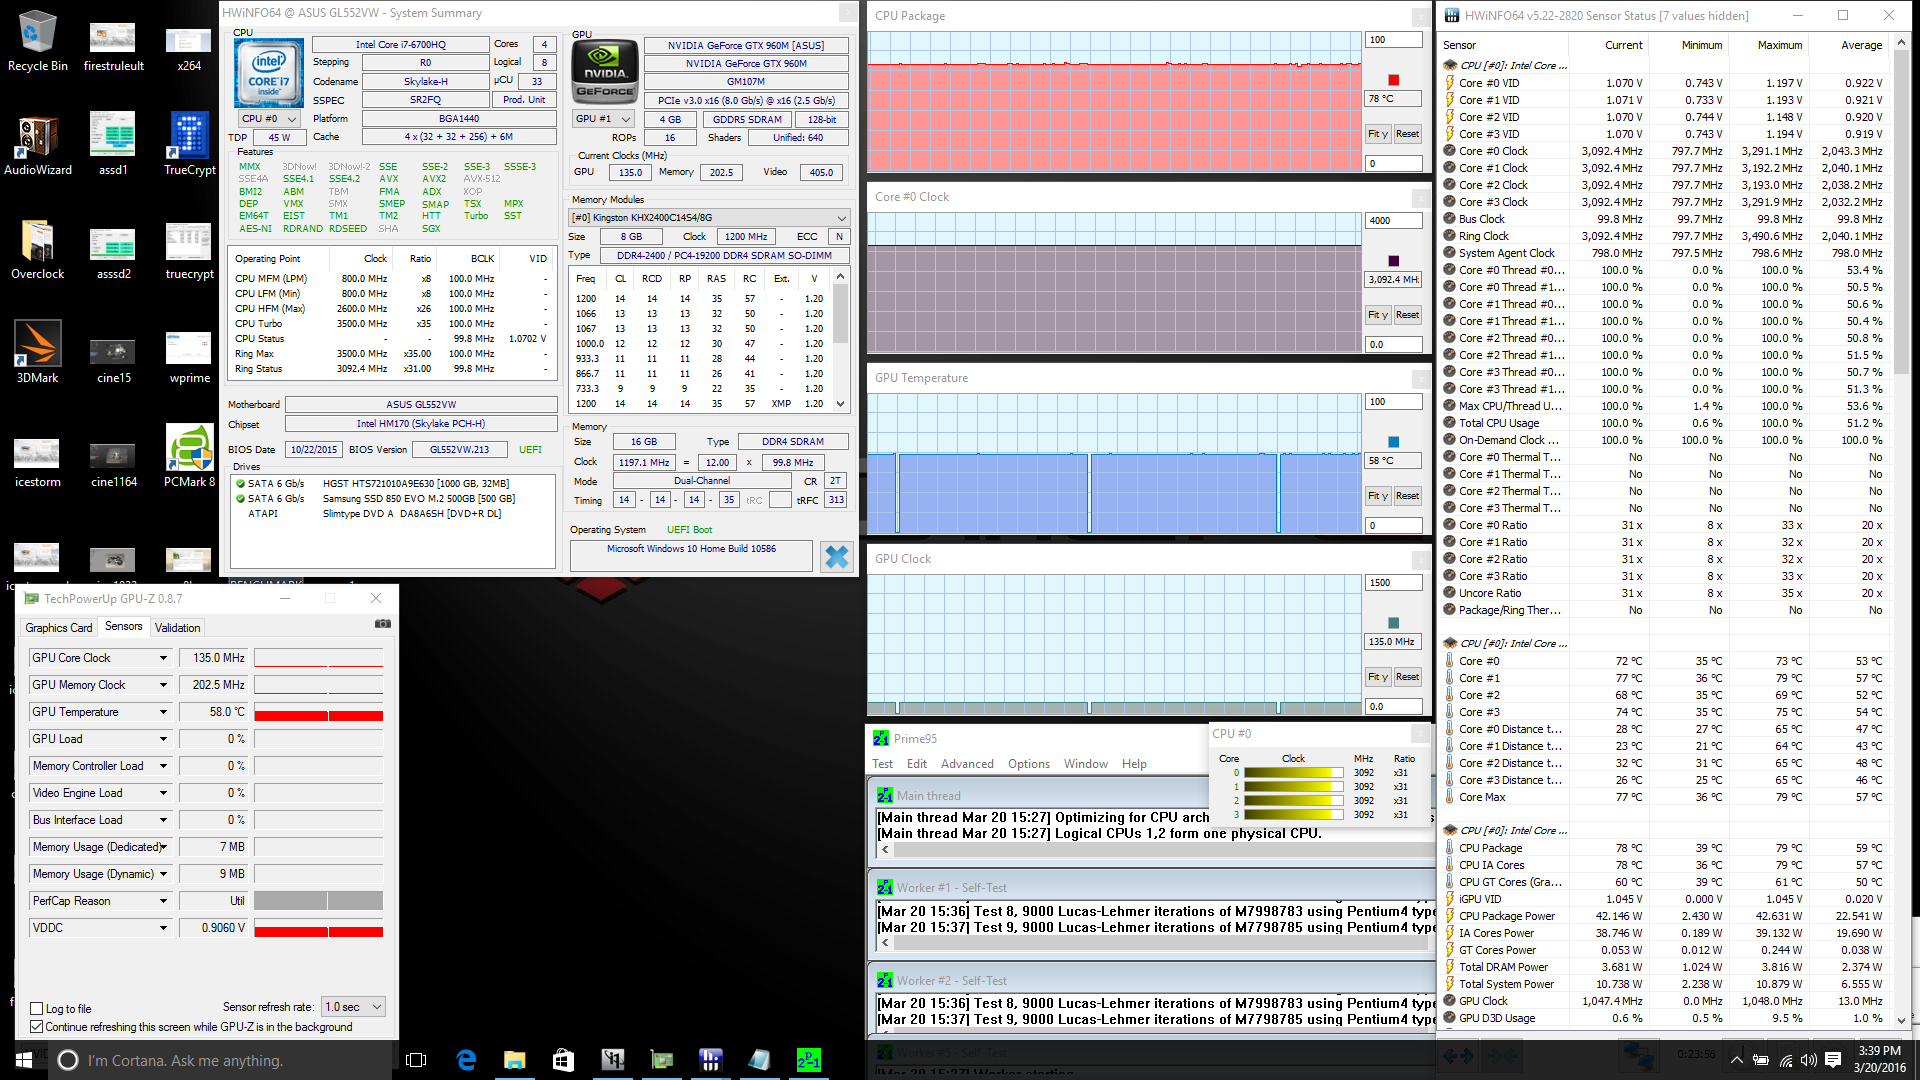Open the GPU Load sensor dropdown
Image resolution: width=1920 pixels, height=1080 pixels.
163,739
